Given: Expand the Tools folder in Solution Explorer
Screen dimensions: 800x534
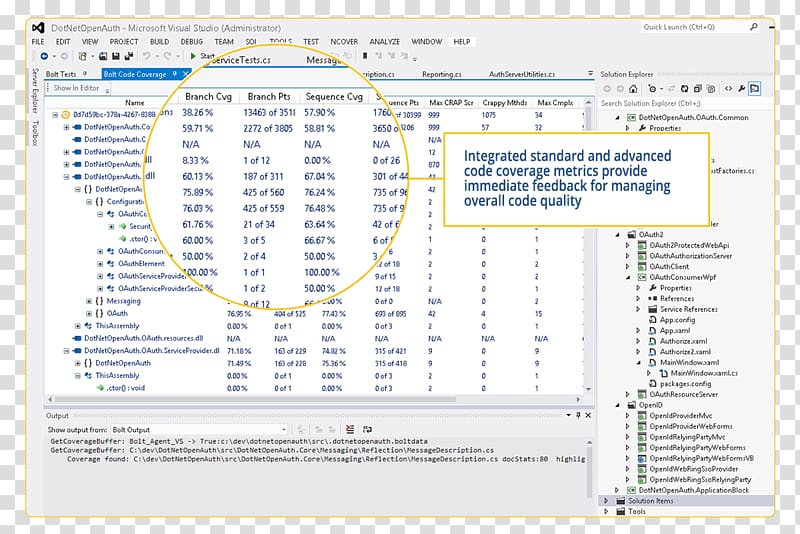Looking at the screenshot, I should pos(606,512).
